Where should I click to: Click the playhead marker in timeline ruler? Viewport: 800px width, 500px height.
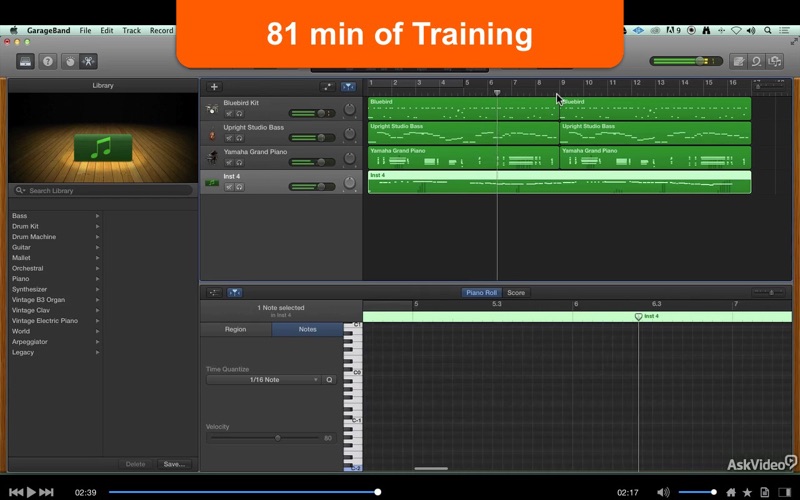point(497,93)
